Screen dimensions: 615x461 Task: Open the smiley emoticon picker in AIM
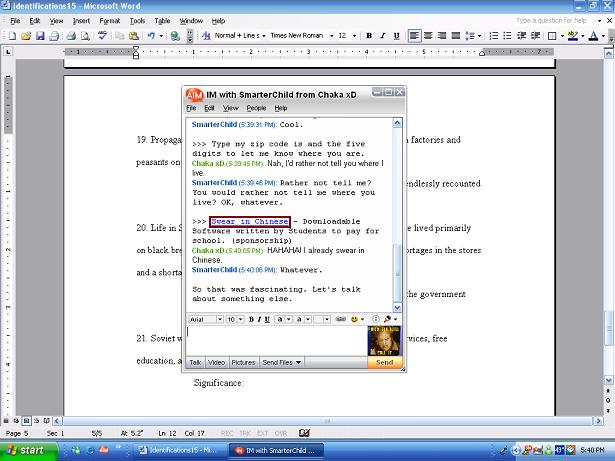click(354, 319)
